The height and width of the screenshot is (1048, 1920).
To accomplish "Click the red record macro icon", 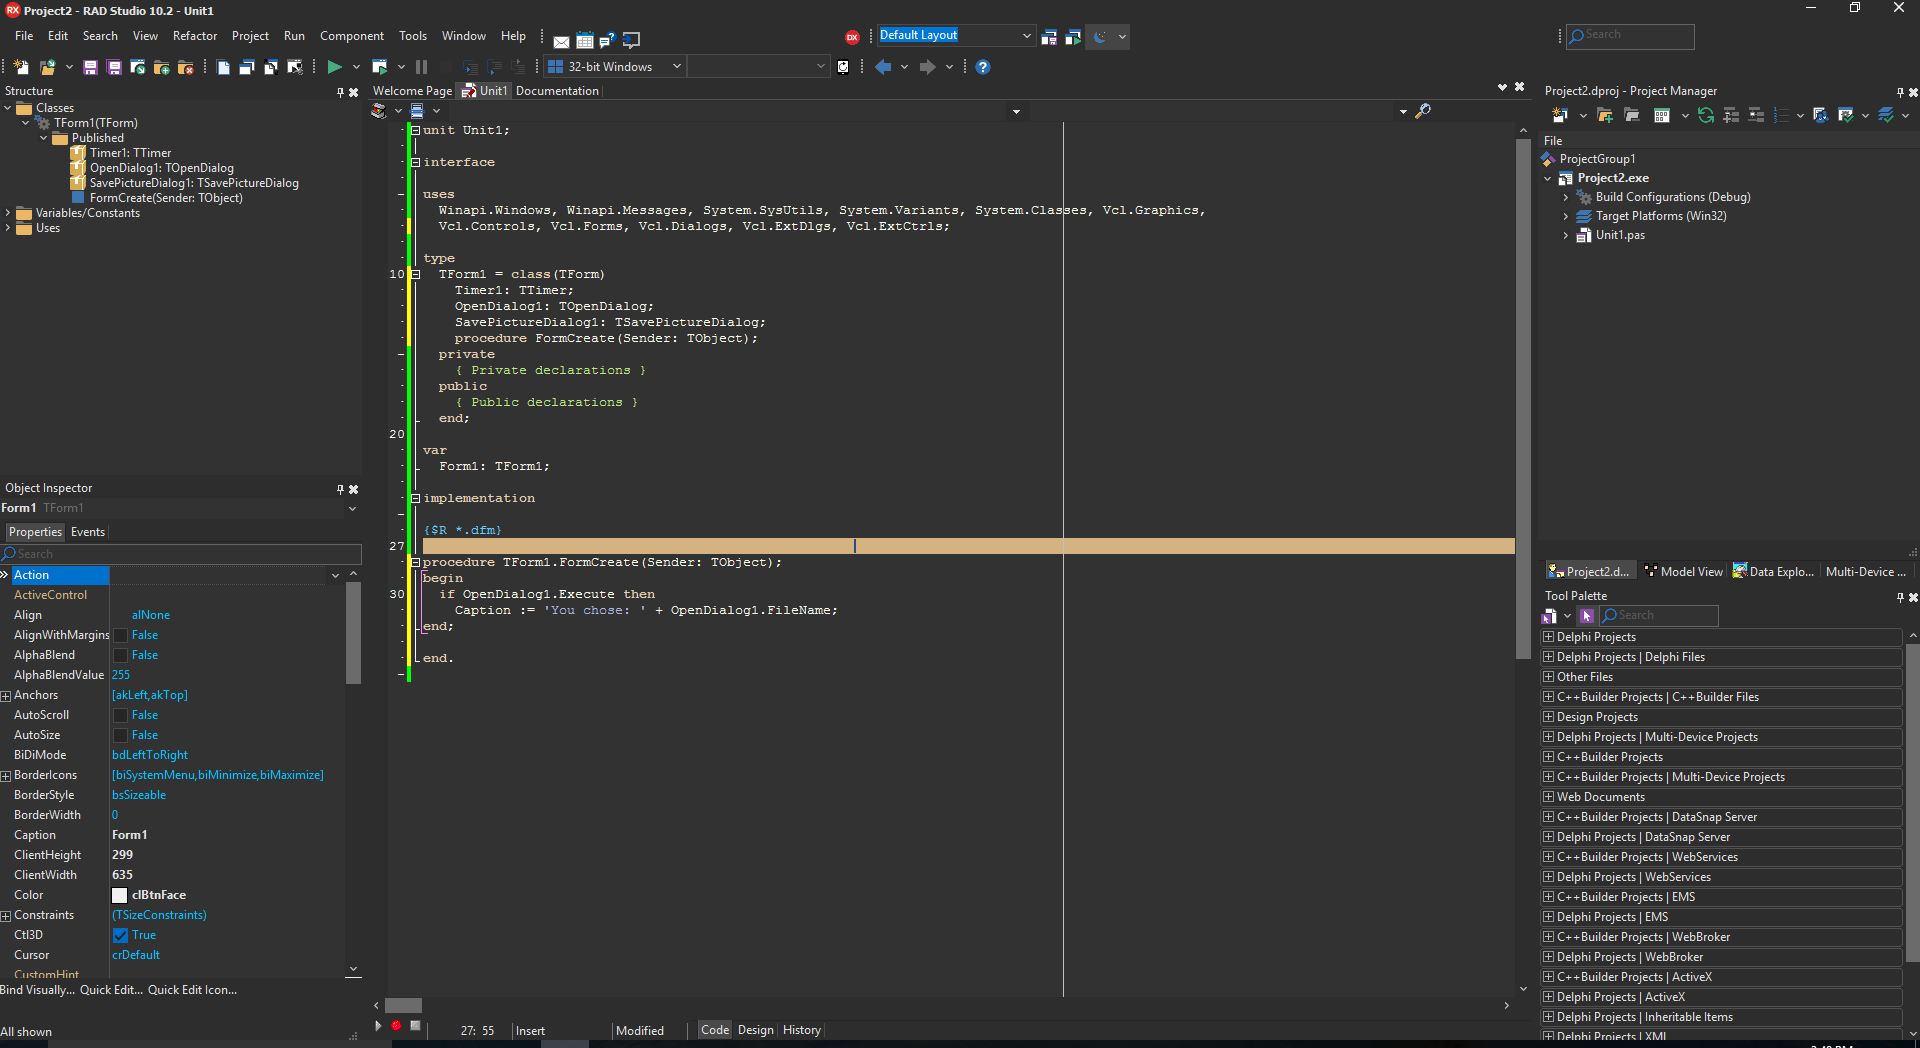I will (396, 1025).
